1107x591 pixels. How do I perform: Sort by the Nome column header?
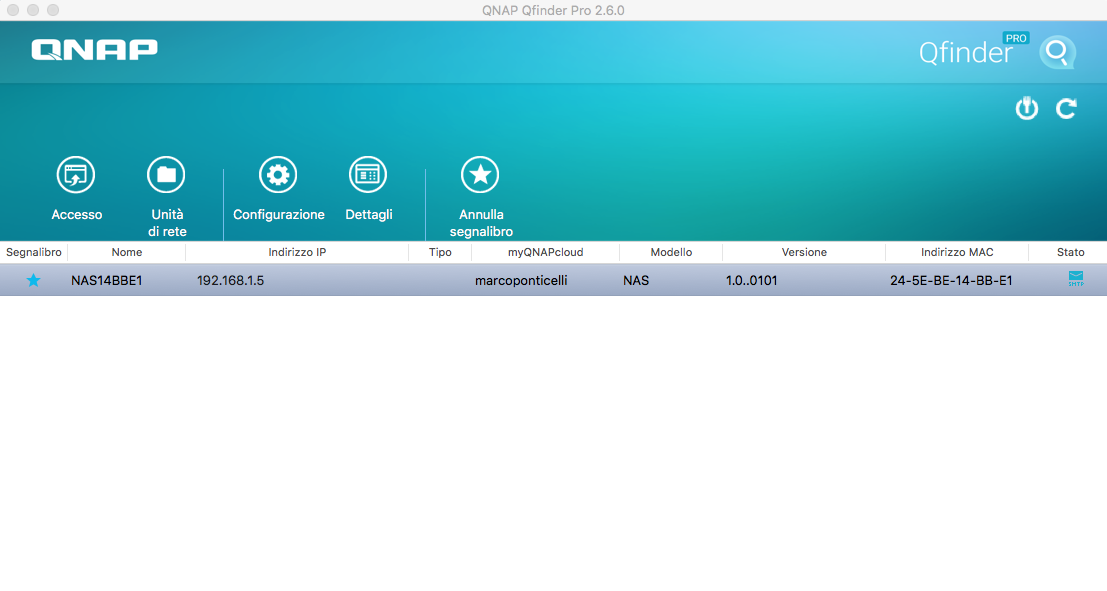click(x=127, y=253)
